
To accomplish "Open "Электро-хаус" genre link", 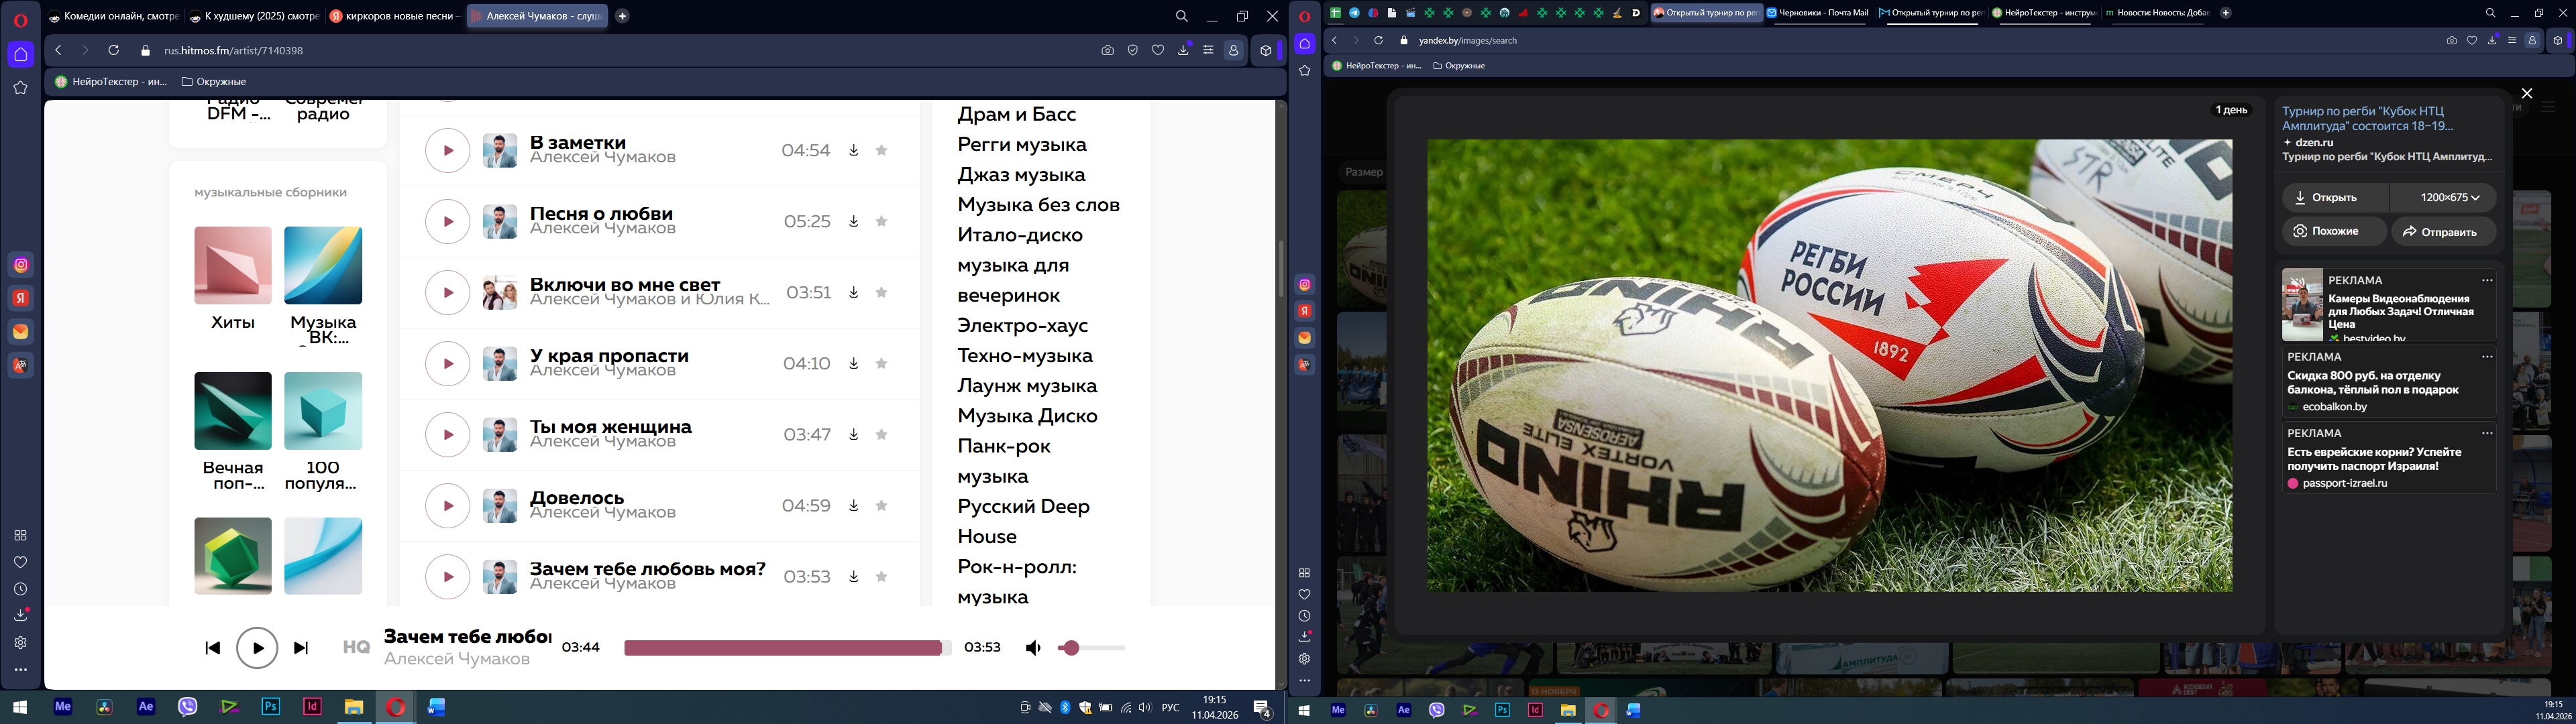I will pos(1022,326).
